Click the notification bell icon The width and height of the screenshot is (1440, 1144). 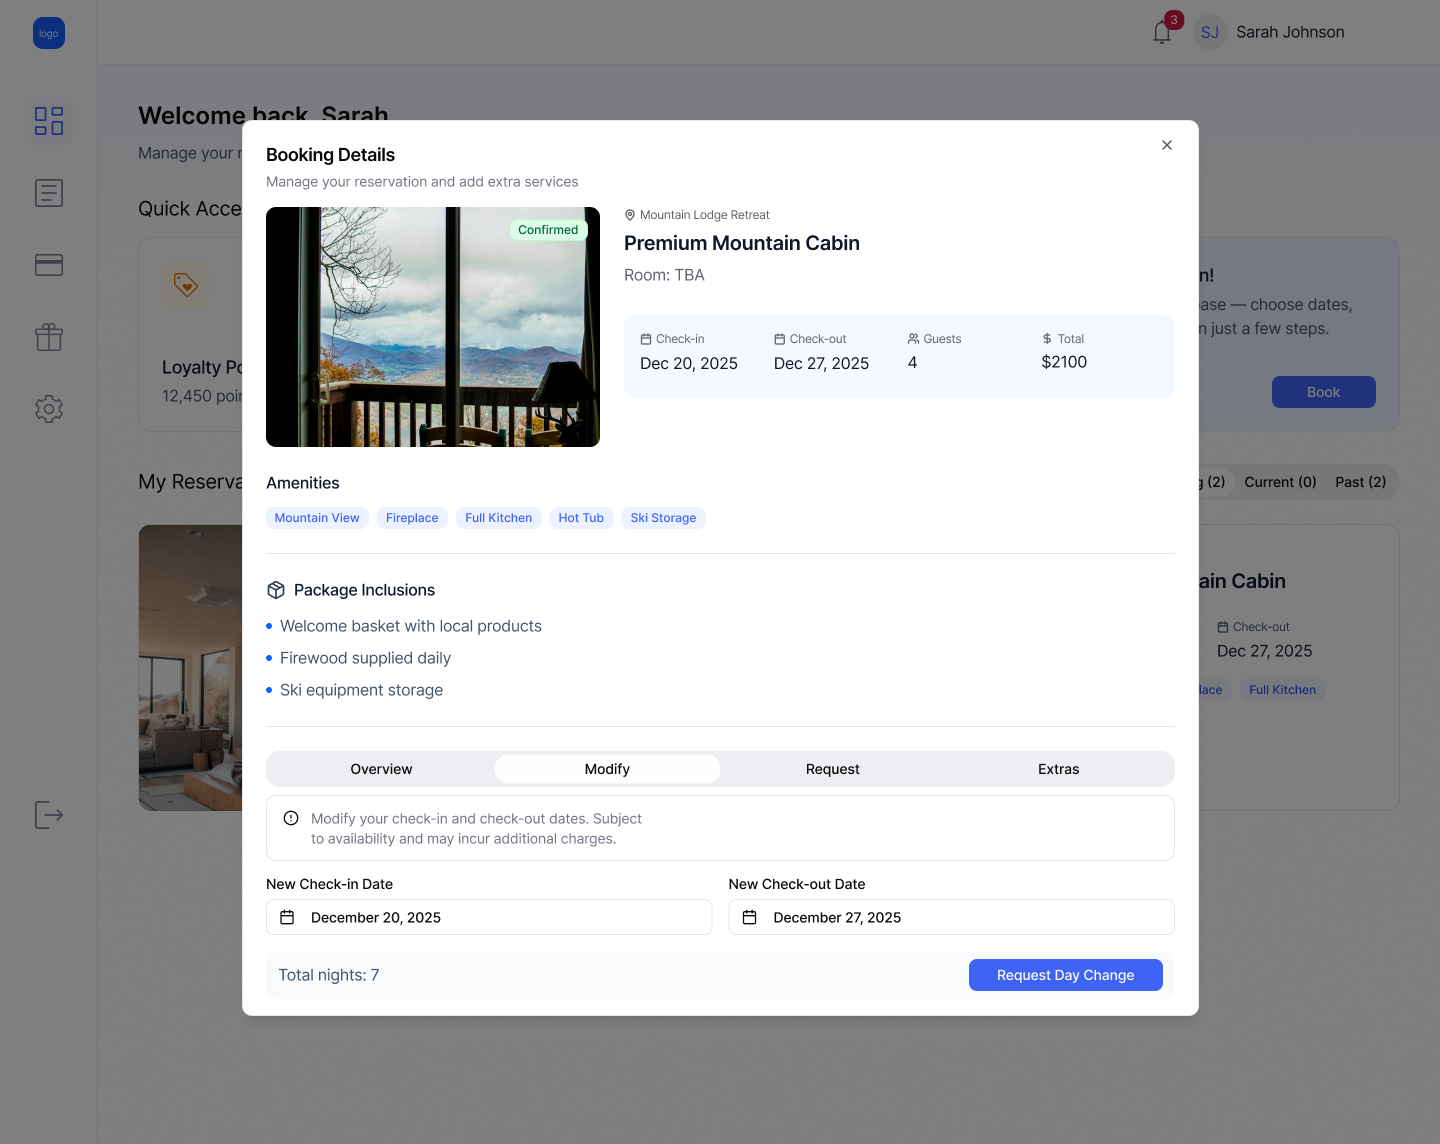coord(1161,33)
